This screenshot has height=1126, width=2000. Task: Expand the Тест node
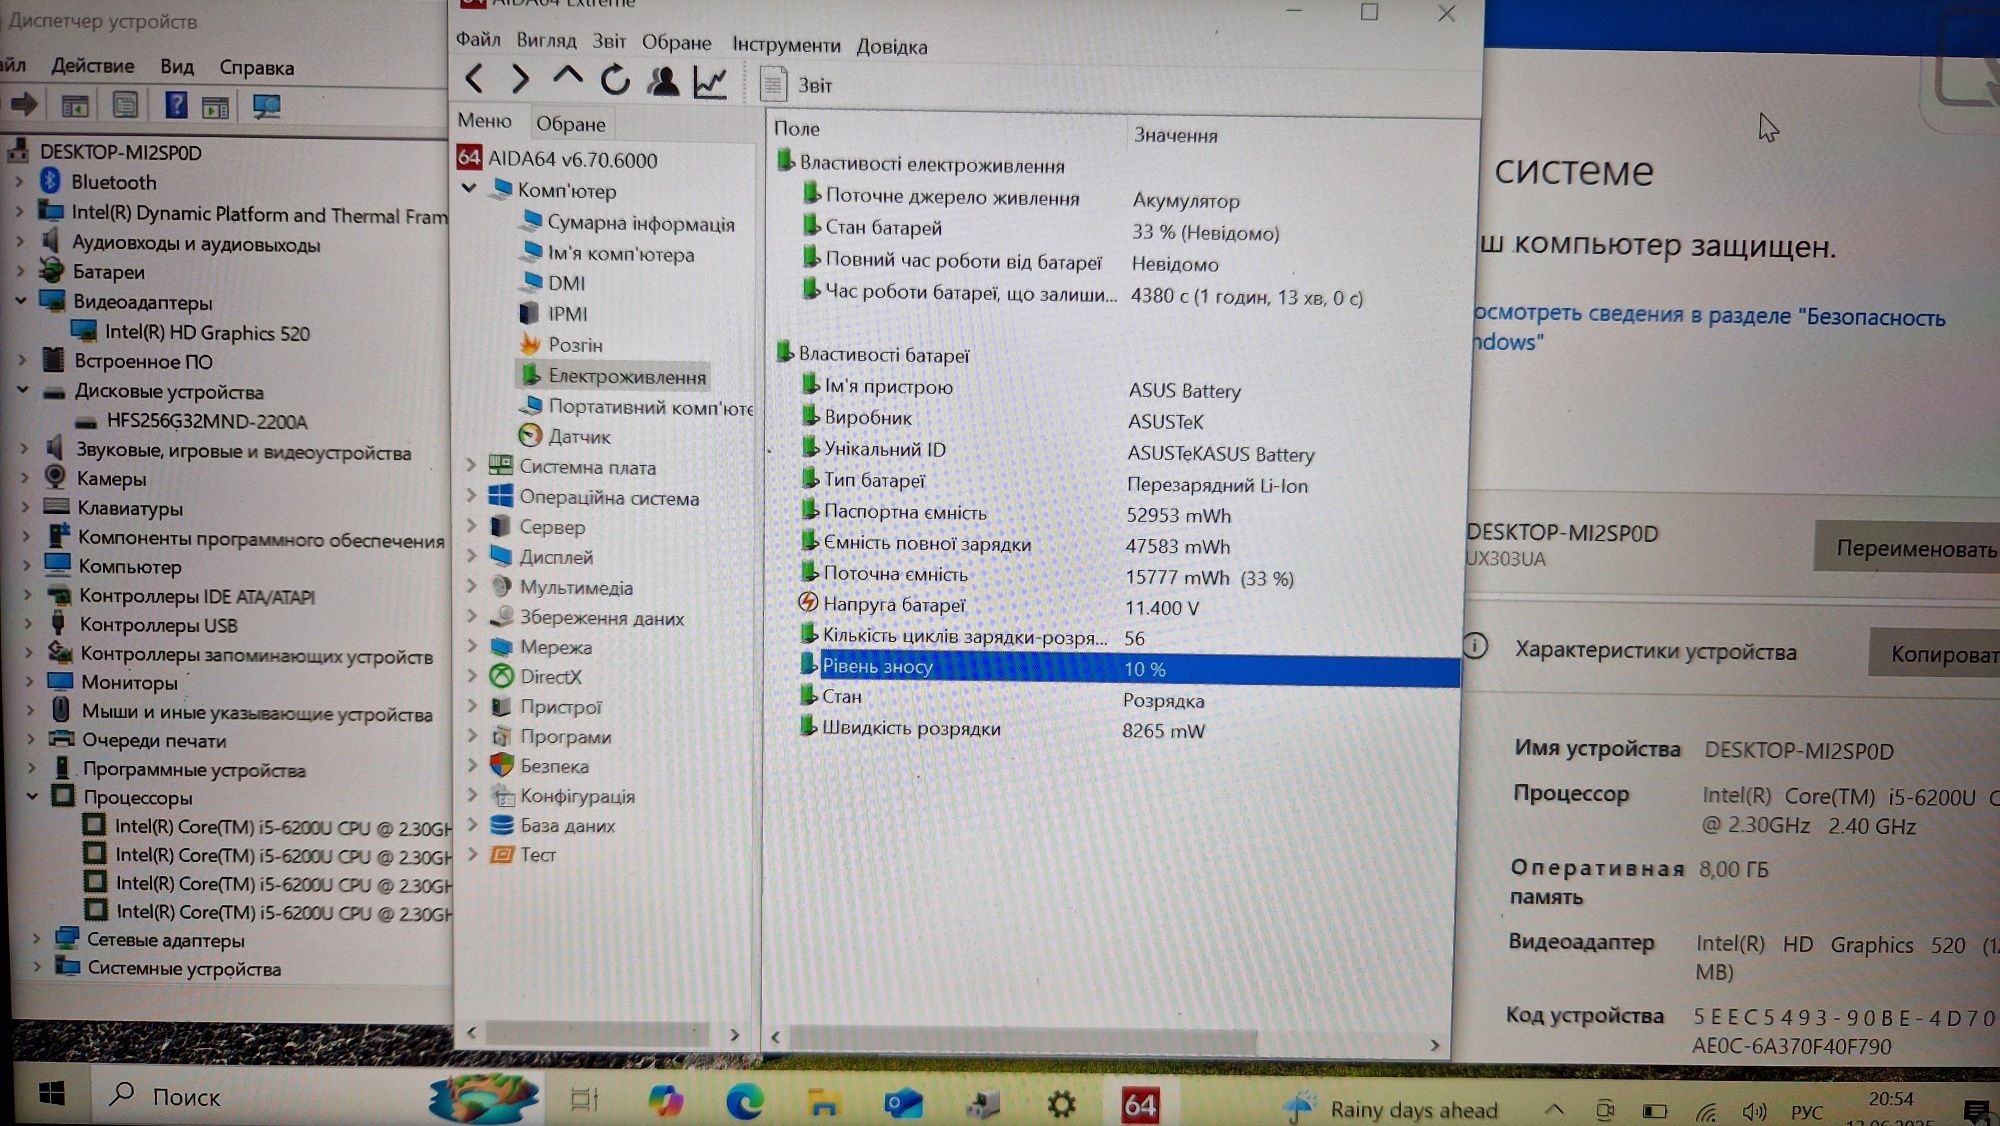473,854
